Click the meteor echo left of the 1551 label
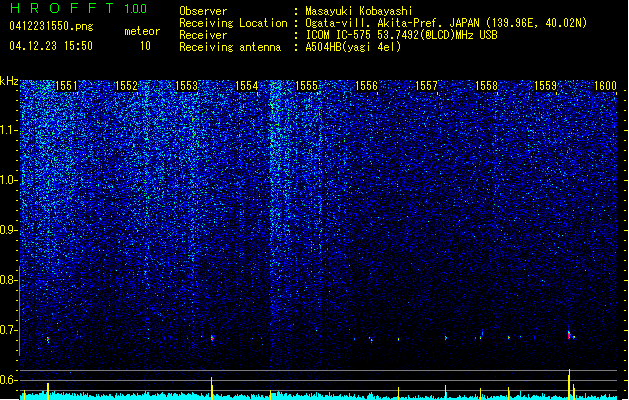The width and height of the screenshot is (629, 400). click(47, 339)
